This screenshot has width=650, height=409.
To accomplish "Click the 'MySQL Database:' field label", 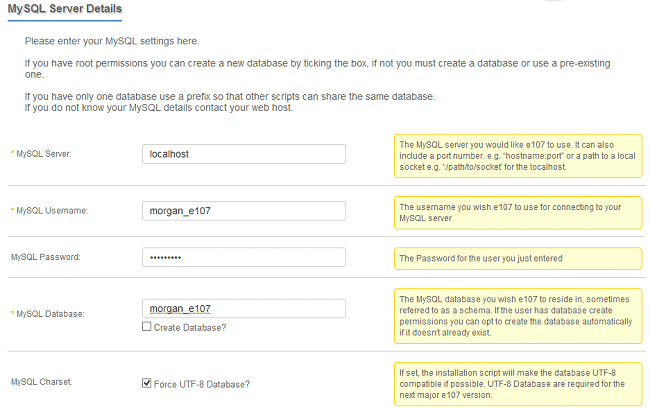I will click(52, 313).
